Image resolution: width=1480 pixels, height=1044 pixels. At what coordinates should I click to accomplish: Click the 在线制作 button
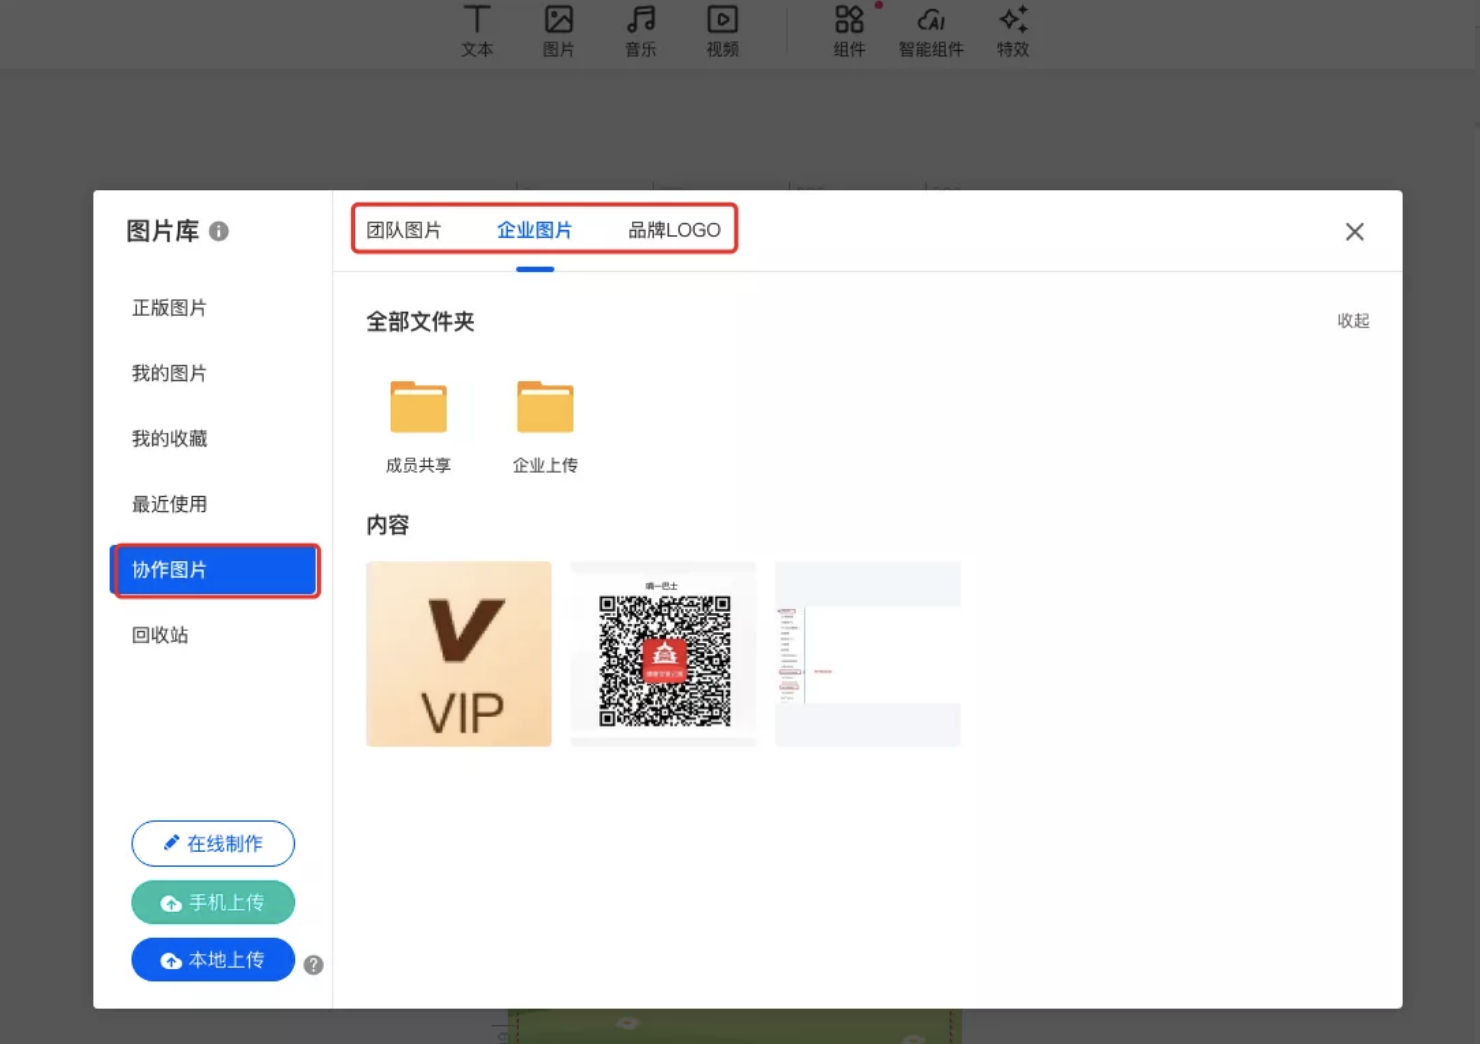click(213, 844)
